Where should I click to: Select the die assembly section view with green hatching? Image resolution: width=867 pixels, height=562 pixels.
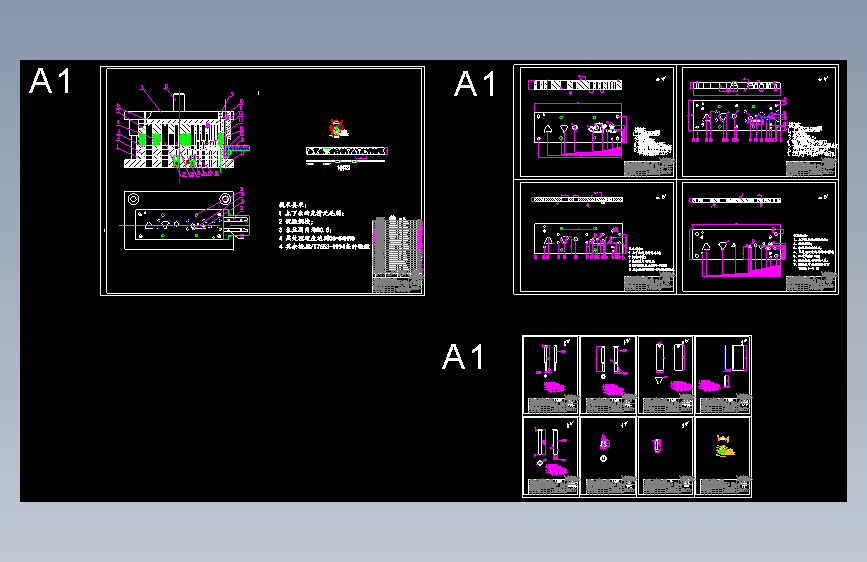point(182,133)
